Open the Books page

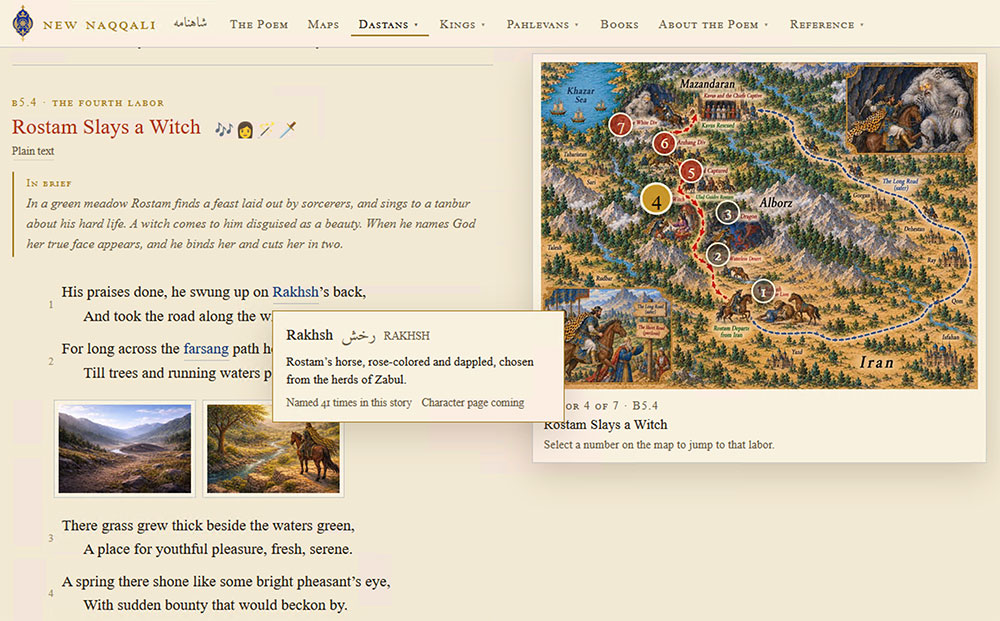619,24
